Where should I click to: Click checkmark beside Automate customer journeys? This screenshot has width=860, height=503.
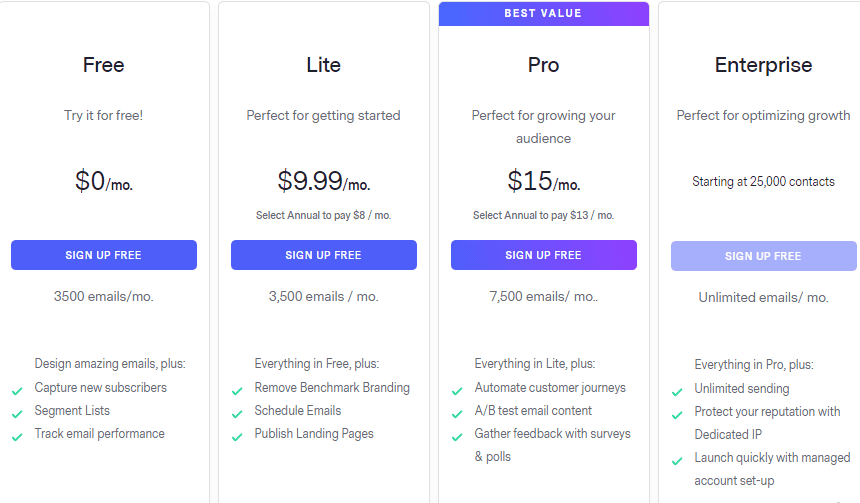[x=457, y=391]
